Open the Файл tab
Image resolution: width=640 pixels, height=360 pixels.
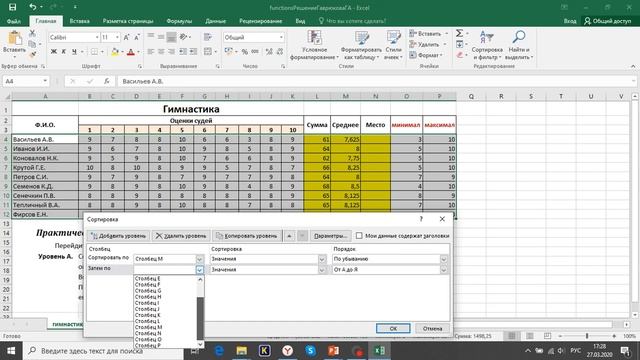[14, 21]
